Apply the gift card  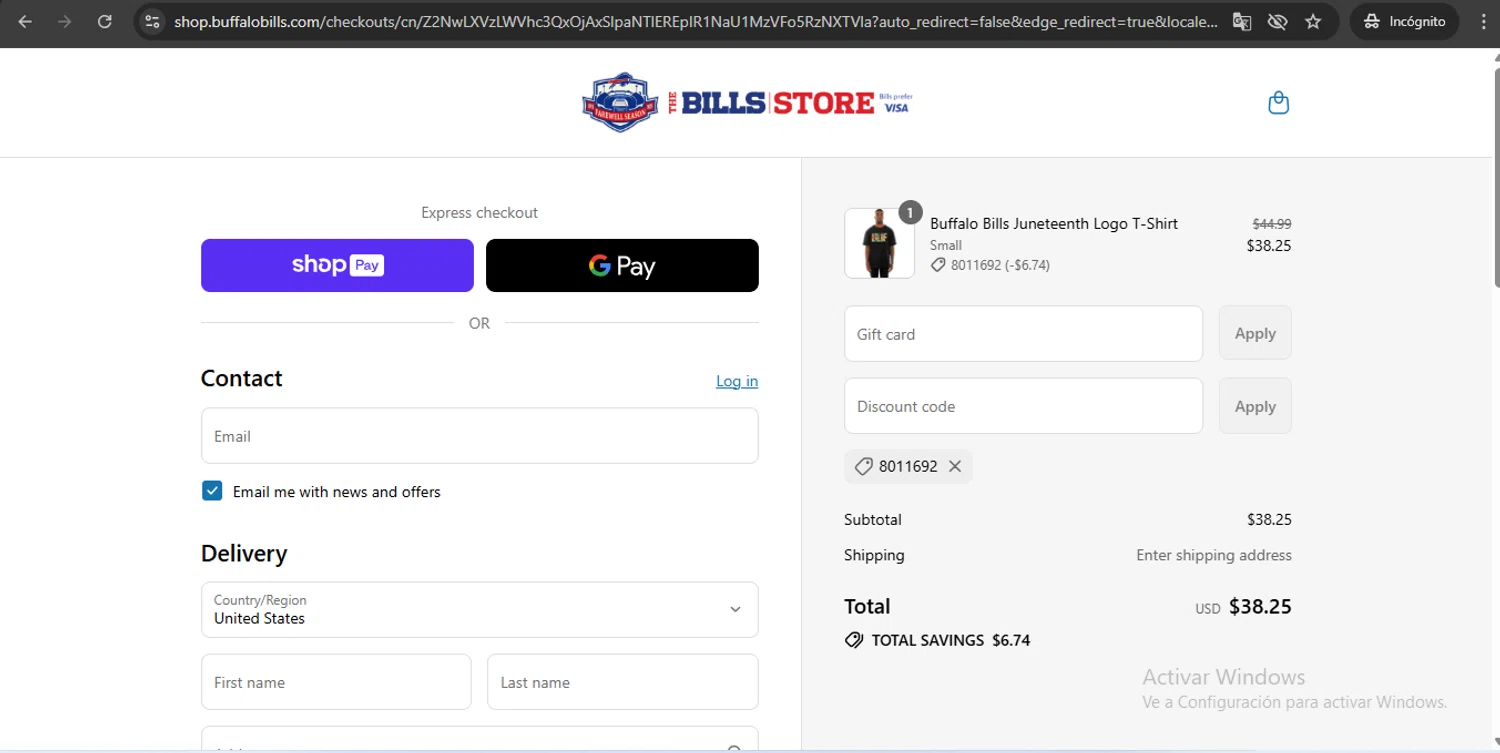pyautogui.click(x=1255, y=334)
